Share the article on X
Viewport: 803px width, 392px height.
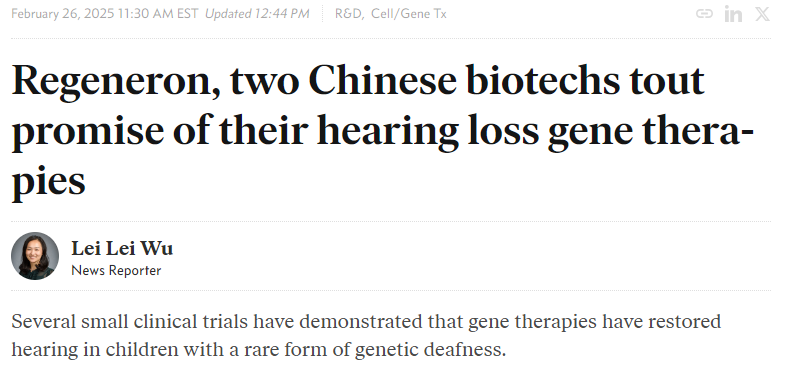tap(763, 14)
